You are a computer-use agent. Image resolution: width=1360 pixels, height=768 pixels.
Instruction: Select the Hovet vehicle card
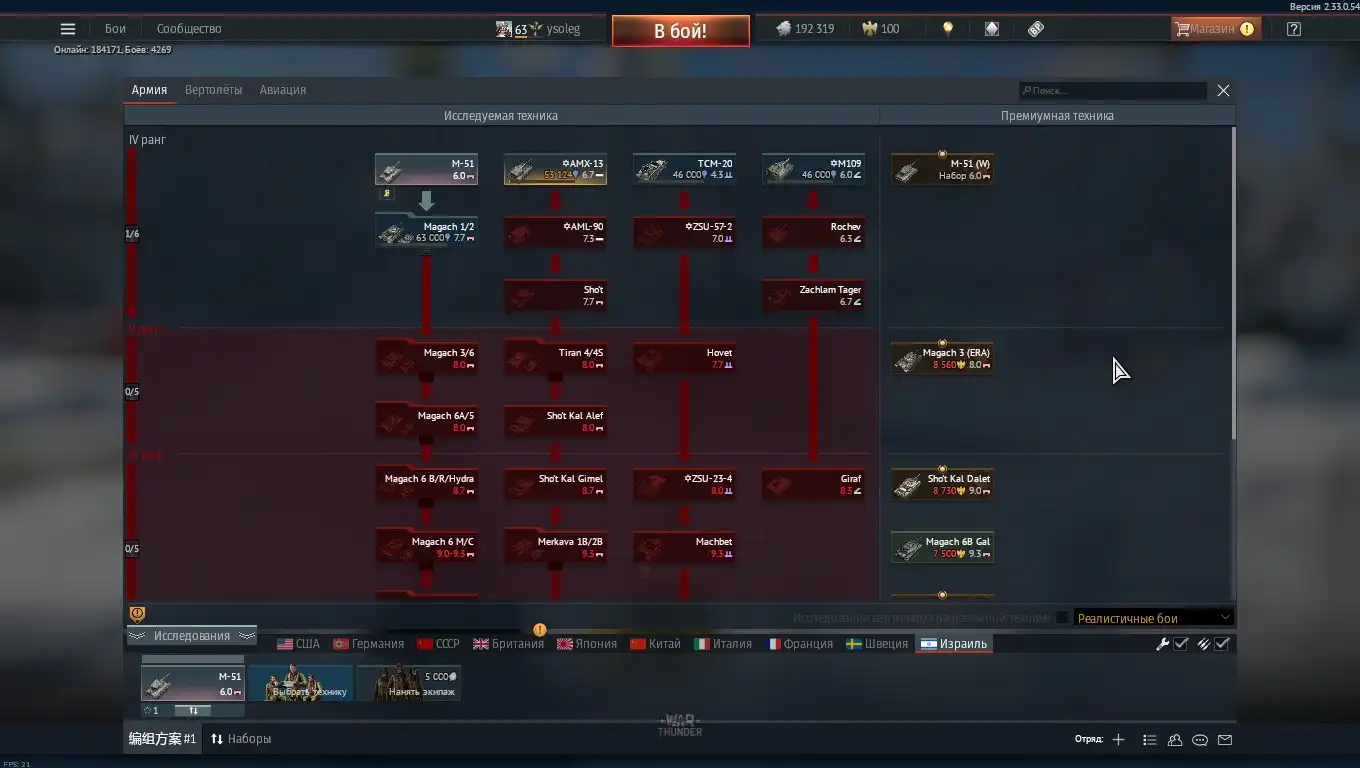(685, 358)
